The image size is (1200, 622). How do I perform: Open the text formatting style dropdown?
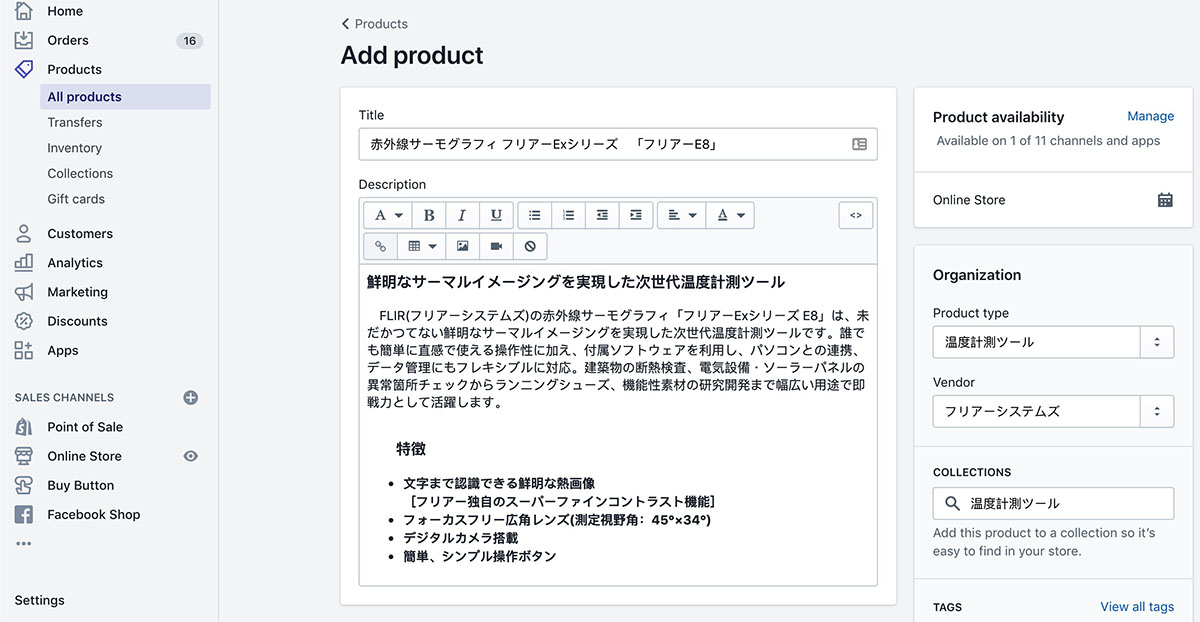click(388, 215)
